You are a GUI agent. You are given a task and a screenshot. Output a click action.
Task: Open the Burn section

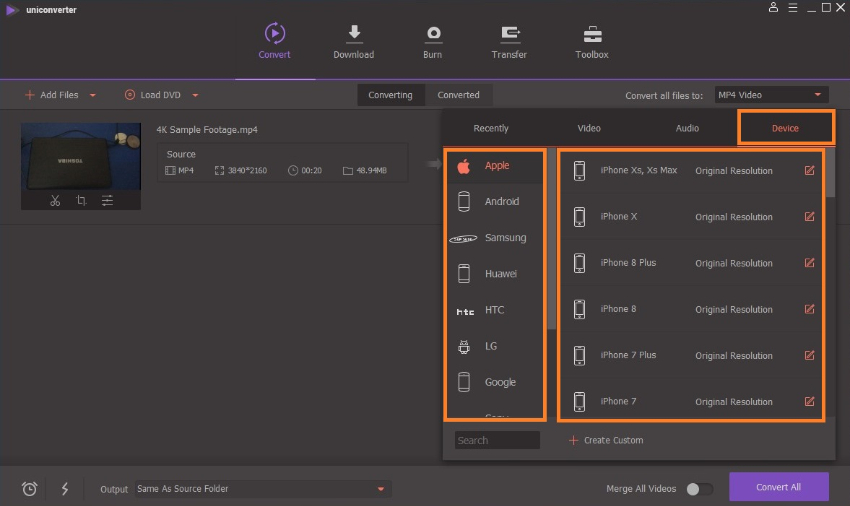[433, 41]
